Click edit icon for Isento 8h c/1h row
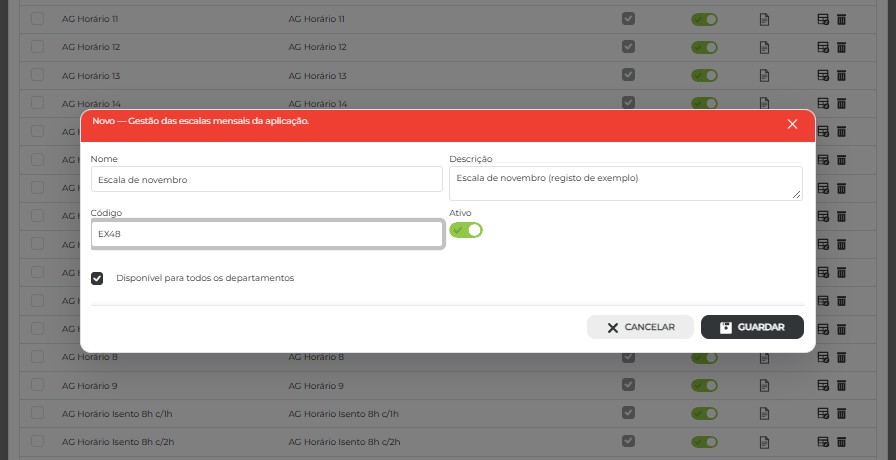Screen dimensions: 896x460 (823, 414)
